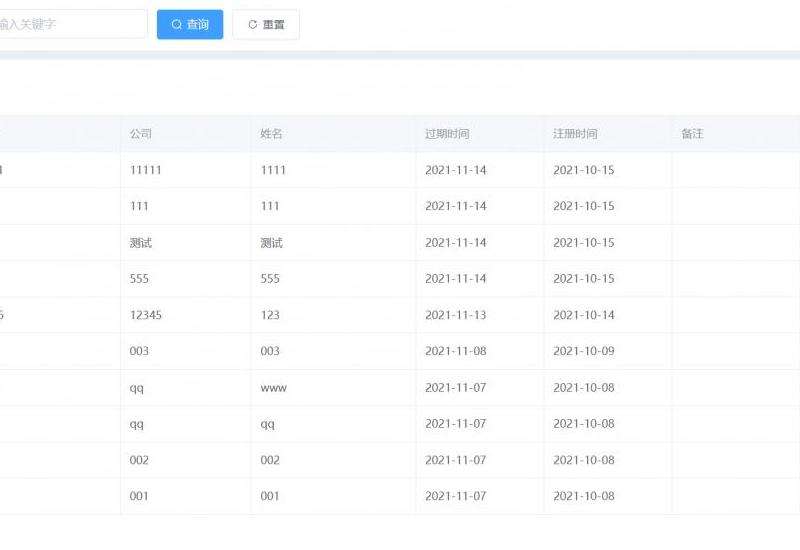Select name cell www
Screen dimensions: 800x550
tap(273, 388)
